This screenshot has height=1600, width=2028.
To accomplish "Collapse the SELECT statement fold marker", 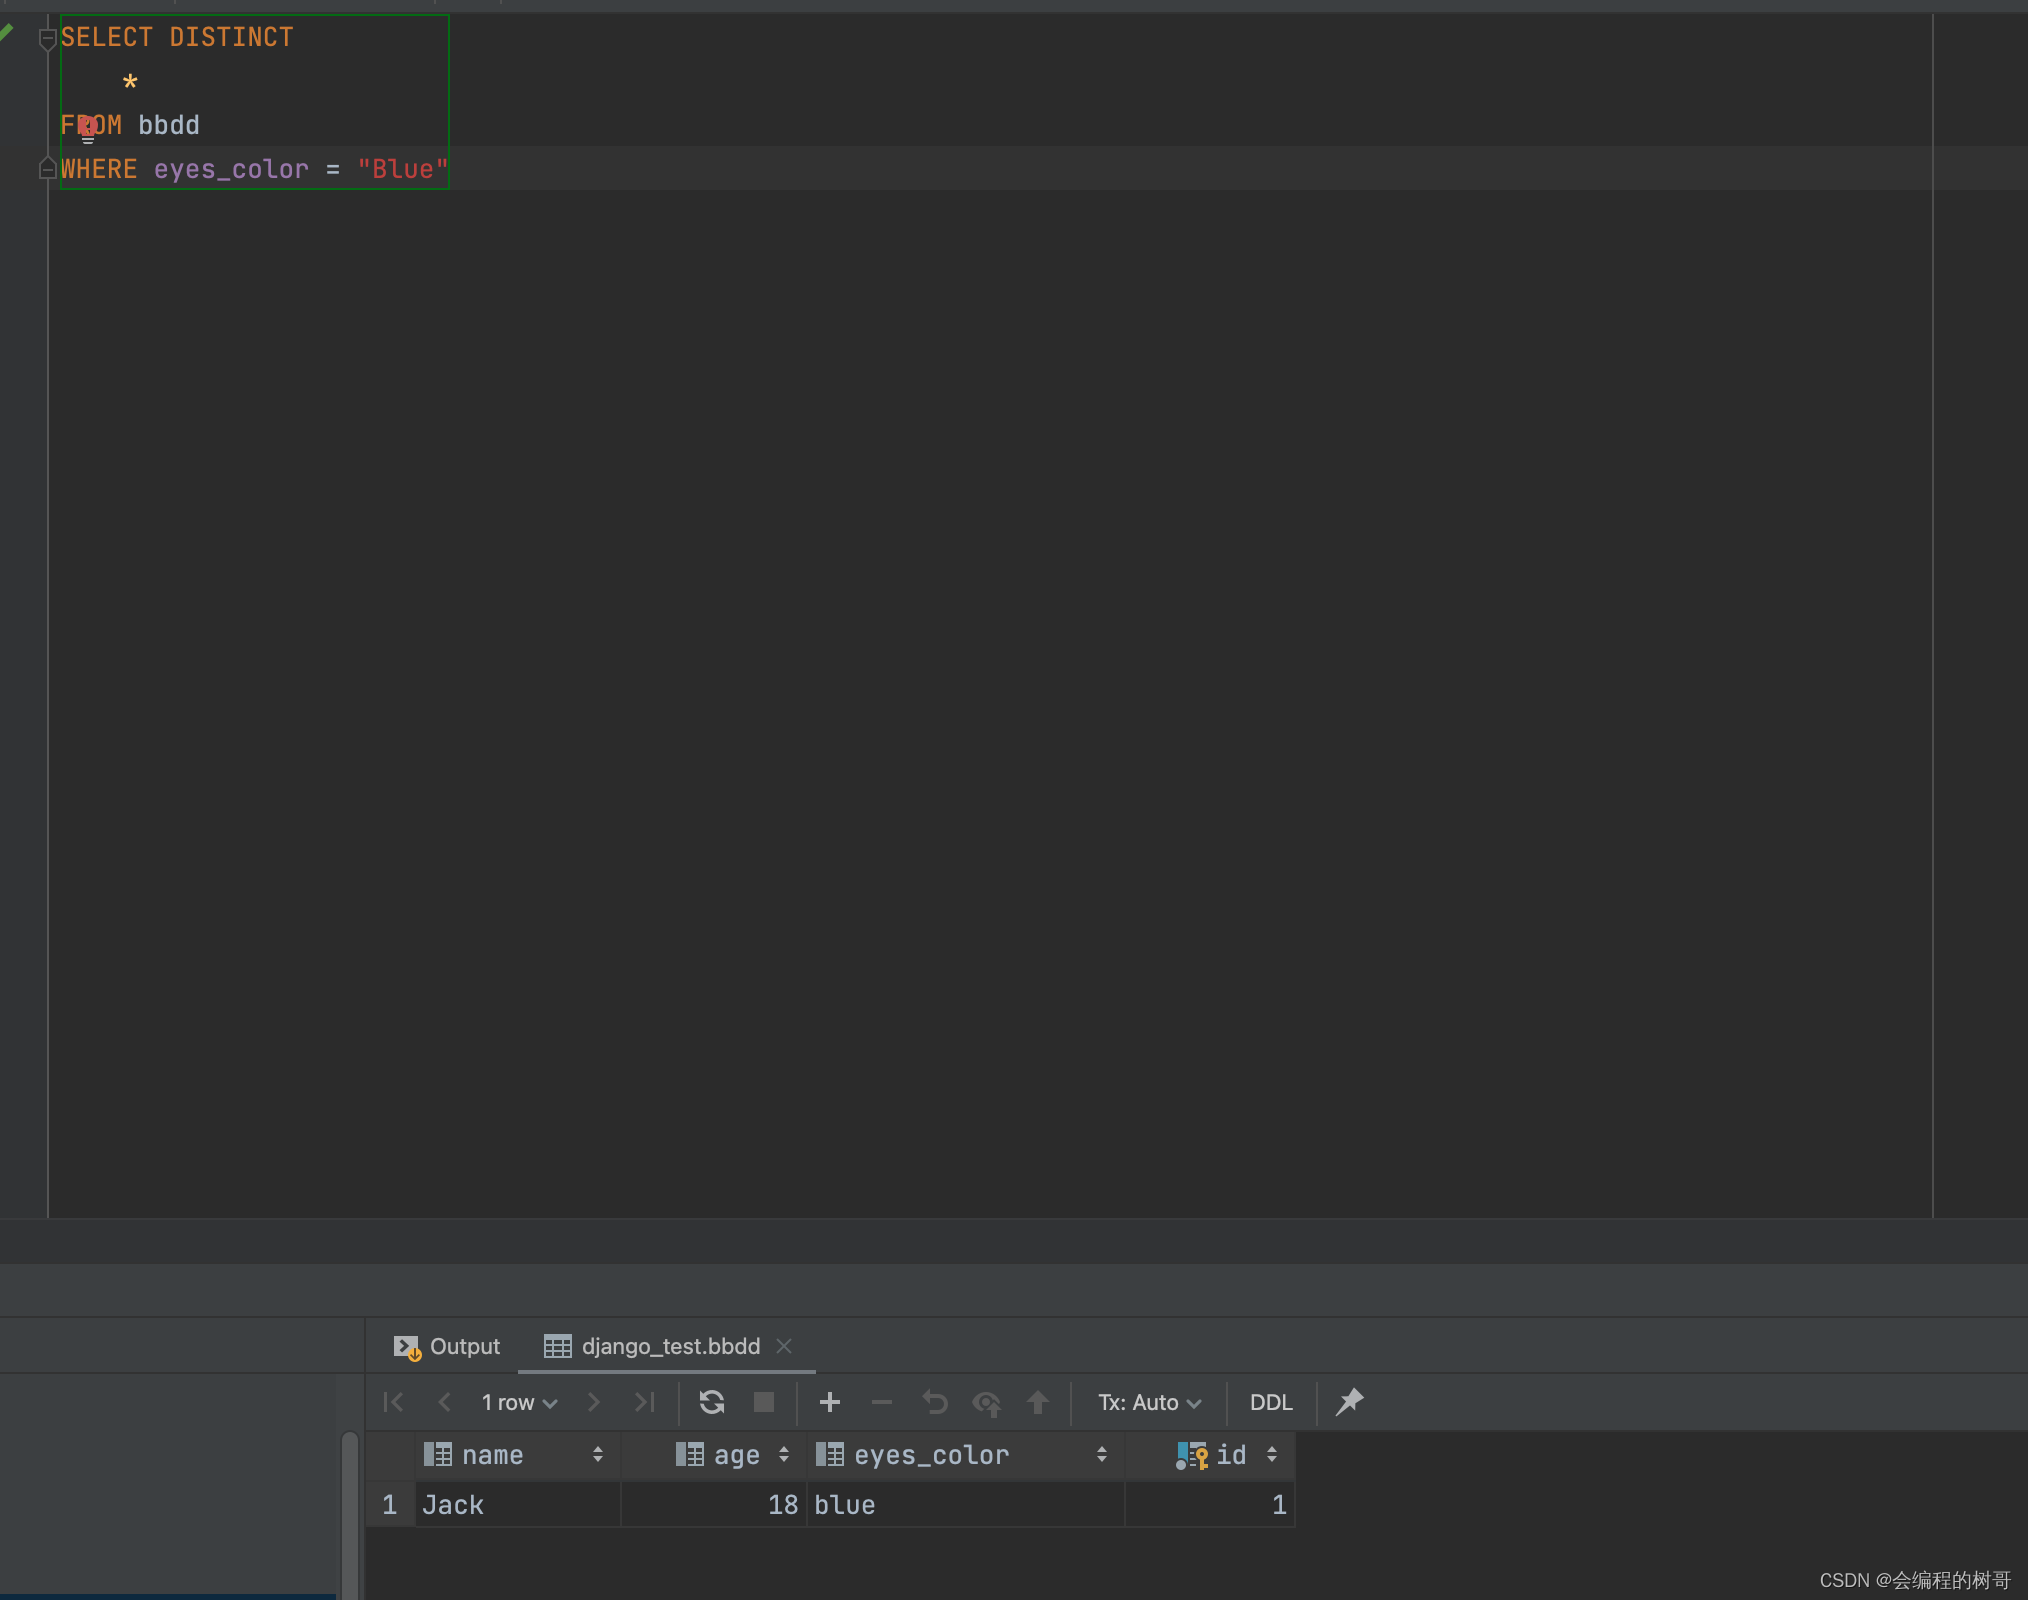I will click(47, 39).
